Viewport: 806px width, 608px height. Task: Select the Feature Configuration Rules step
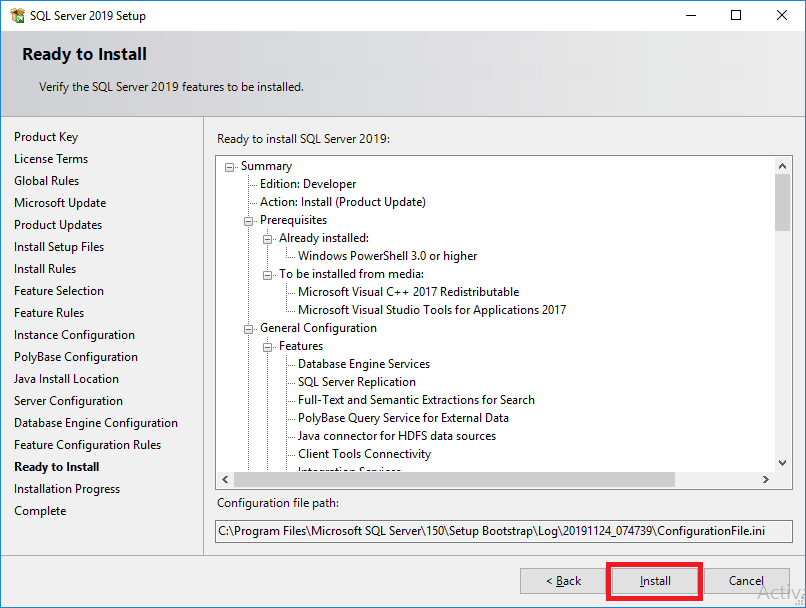click(87, 445)
